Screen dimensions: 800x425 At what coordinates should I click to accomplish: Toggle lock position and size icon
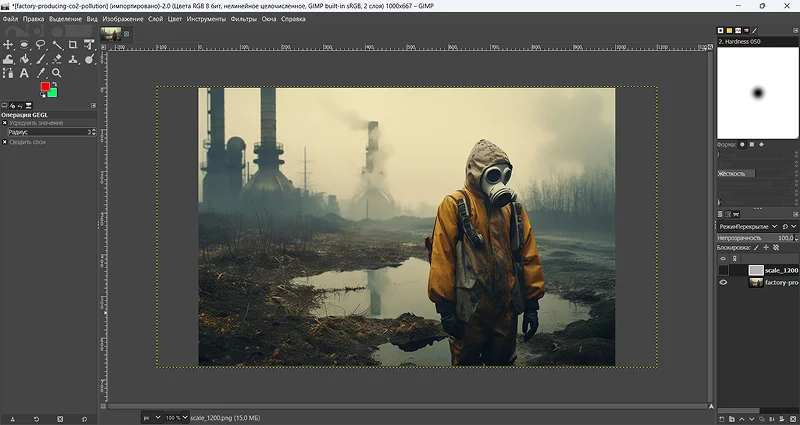pos(766,247)
